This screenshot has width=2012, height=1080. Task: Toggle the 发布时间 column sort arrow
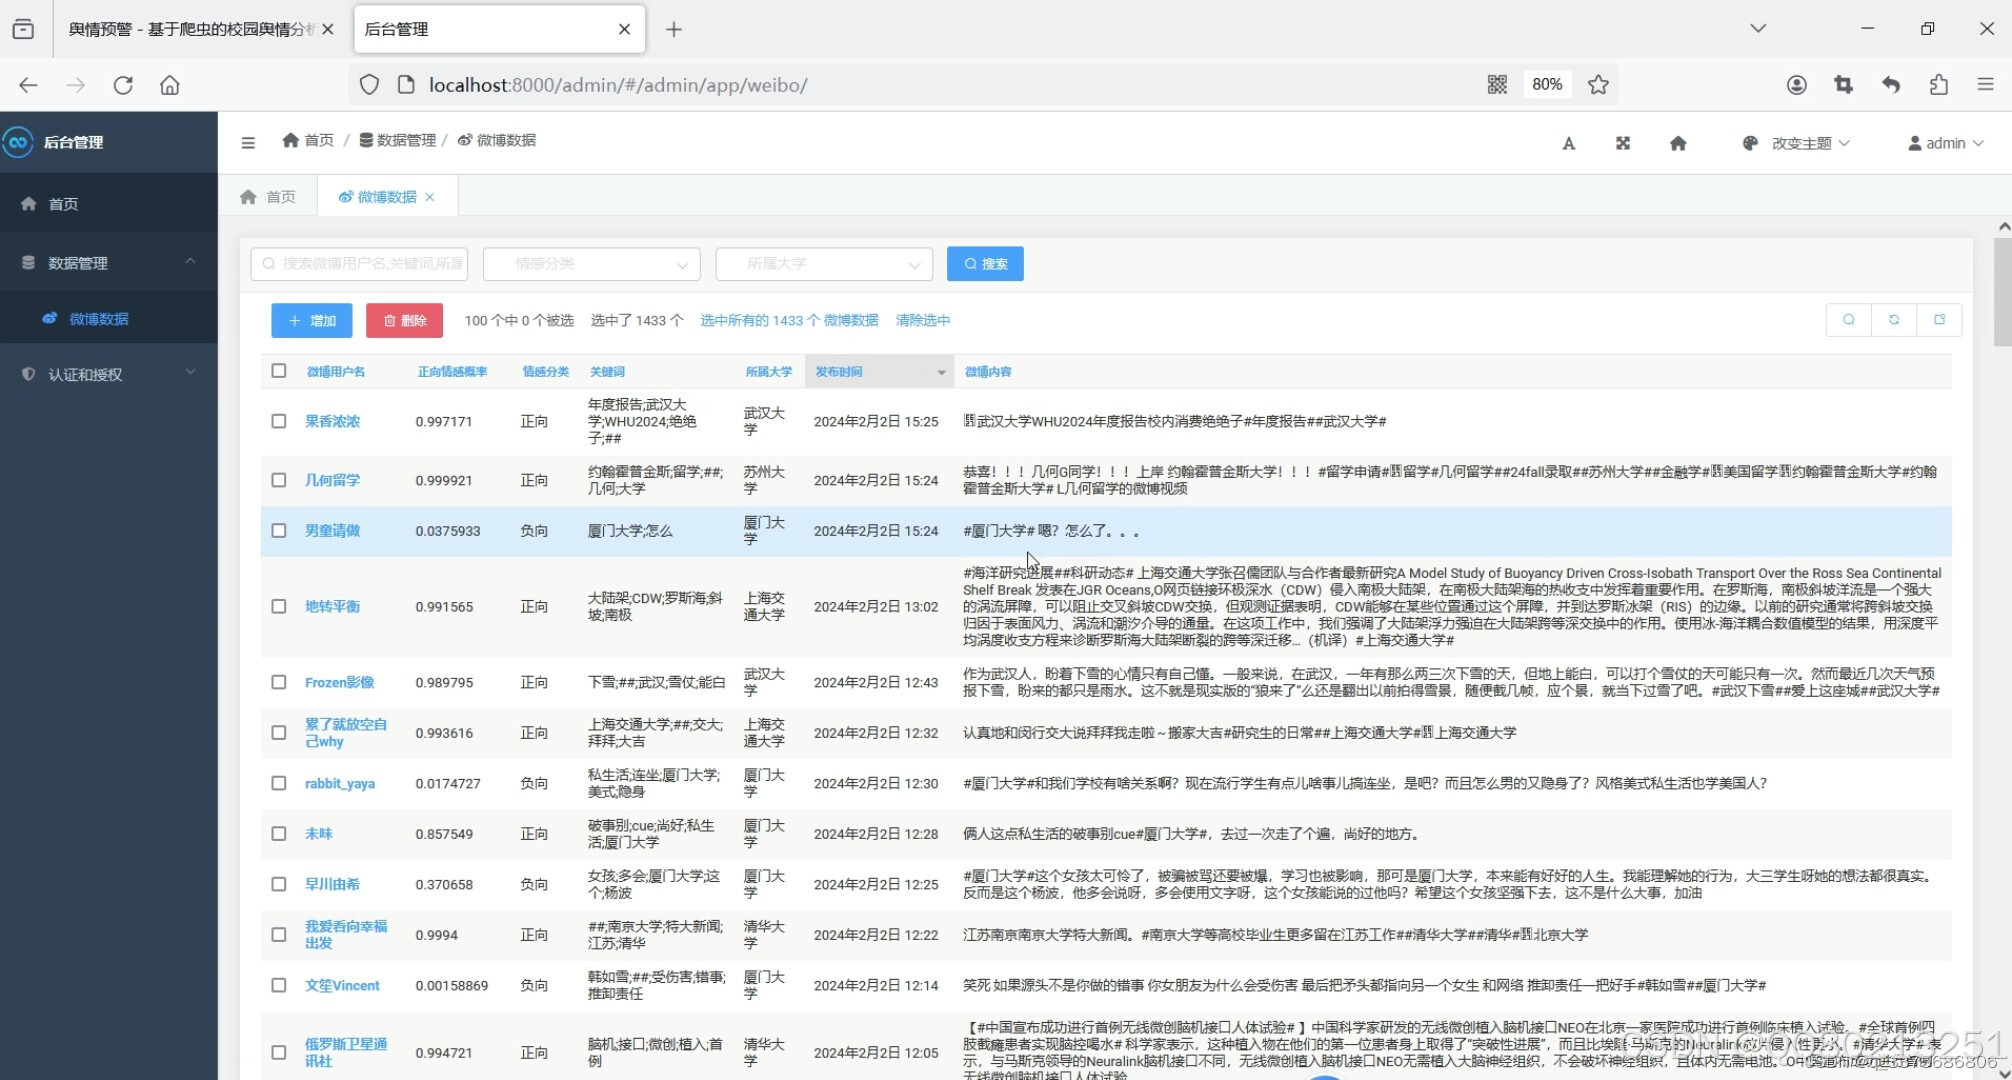[940, 371]
